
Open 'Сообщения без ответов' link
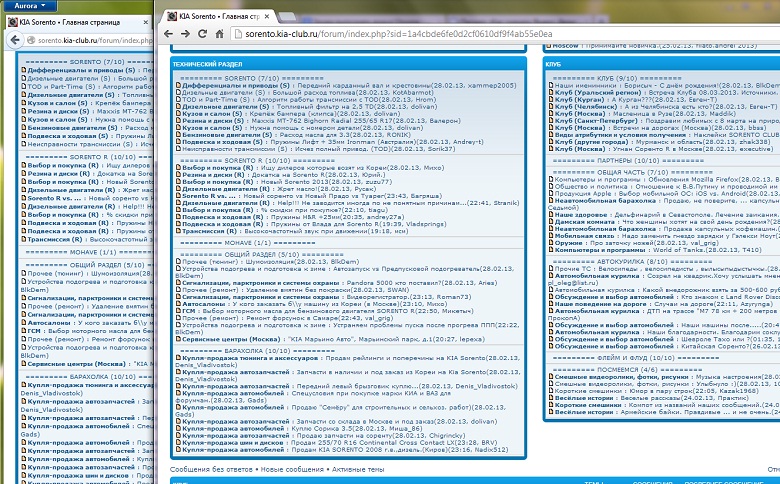click(212, 468)
